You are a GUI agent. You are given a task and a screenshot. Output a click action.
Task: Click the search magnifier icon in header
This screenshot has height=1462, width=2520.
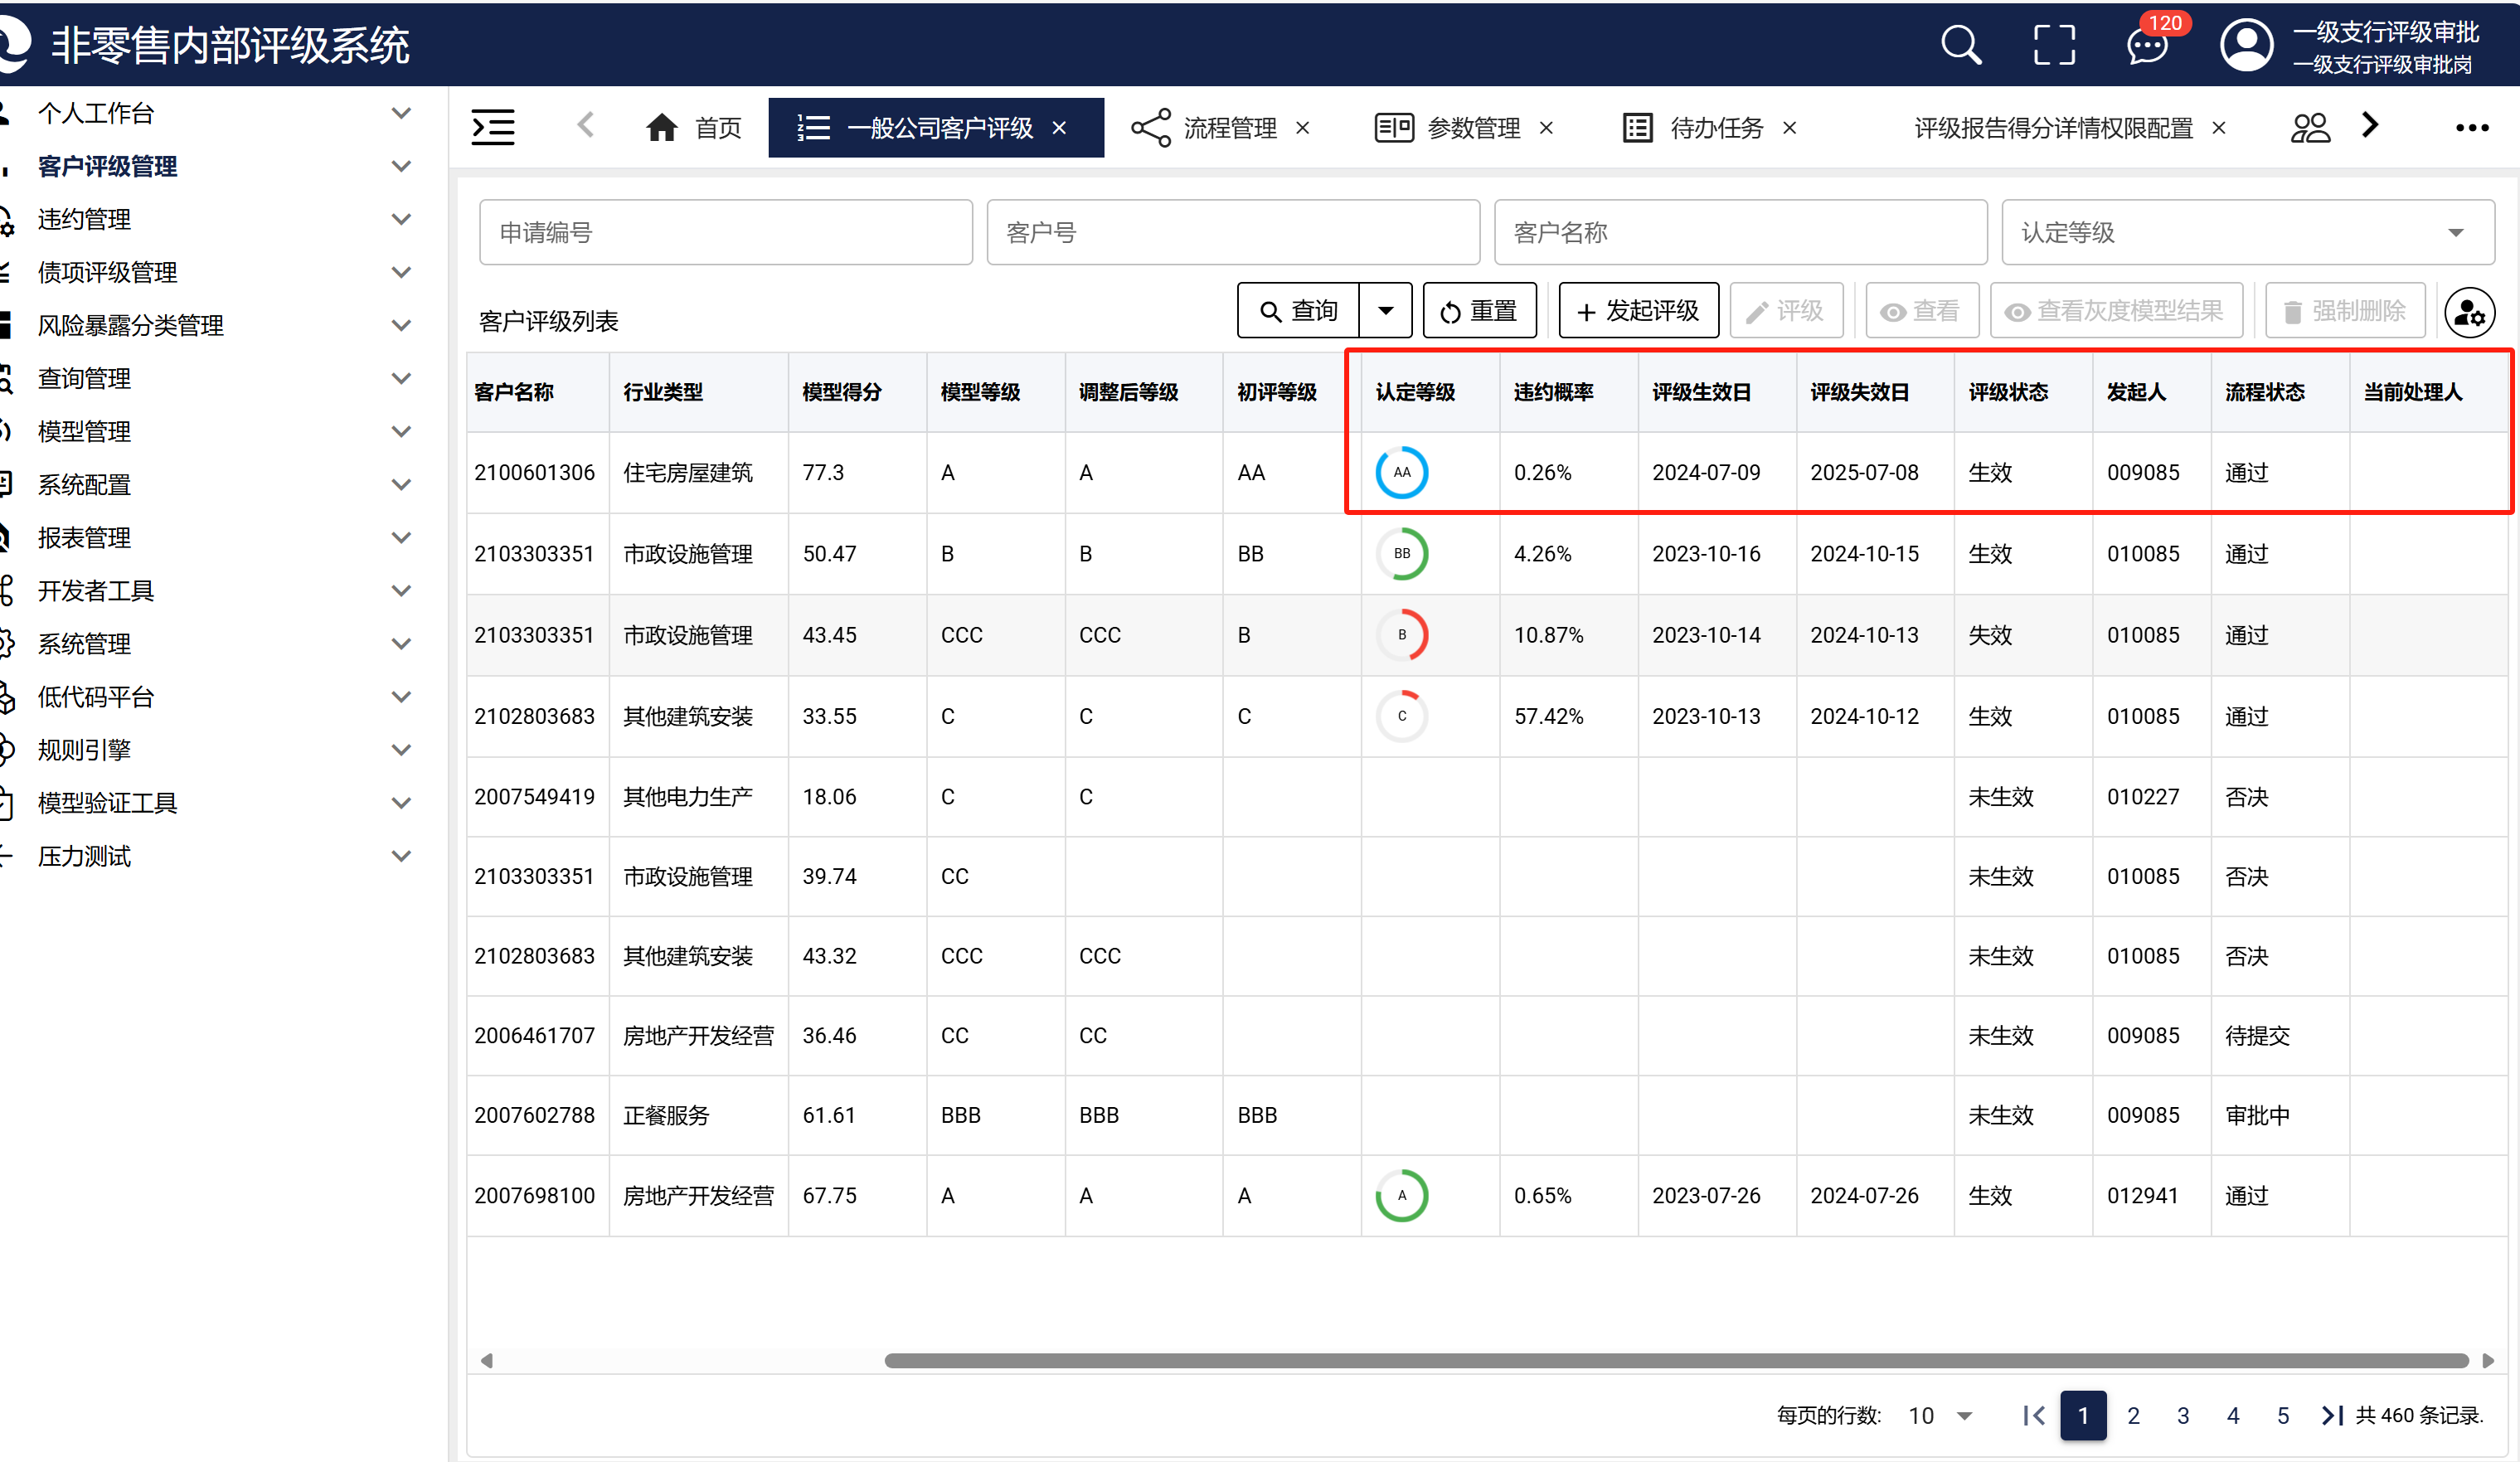1960,45
